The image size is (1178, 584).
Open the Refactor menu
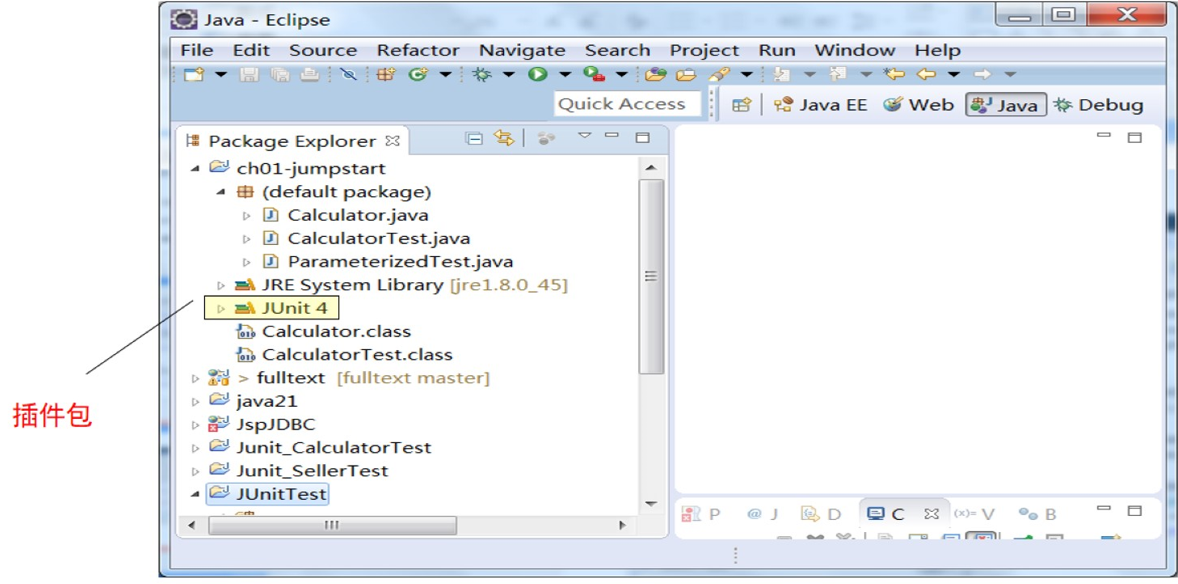418,50
